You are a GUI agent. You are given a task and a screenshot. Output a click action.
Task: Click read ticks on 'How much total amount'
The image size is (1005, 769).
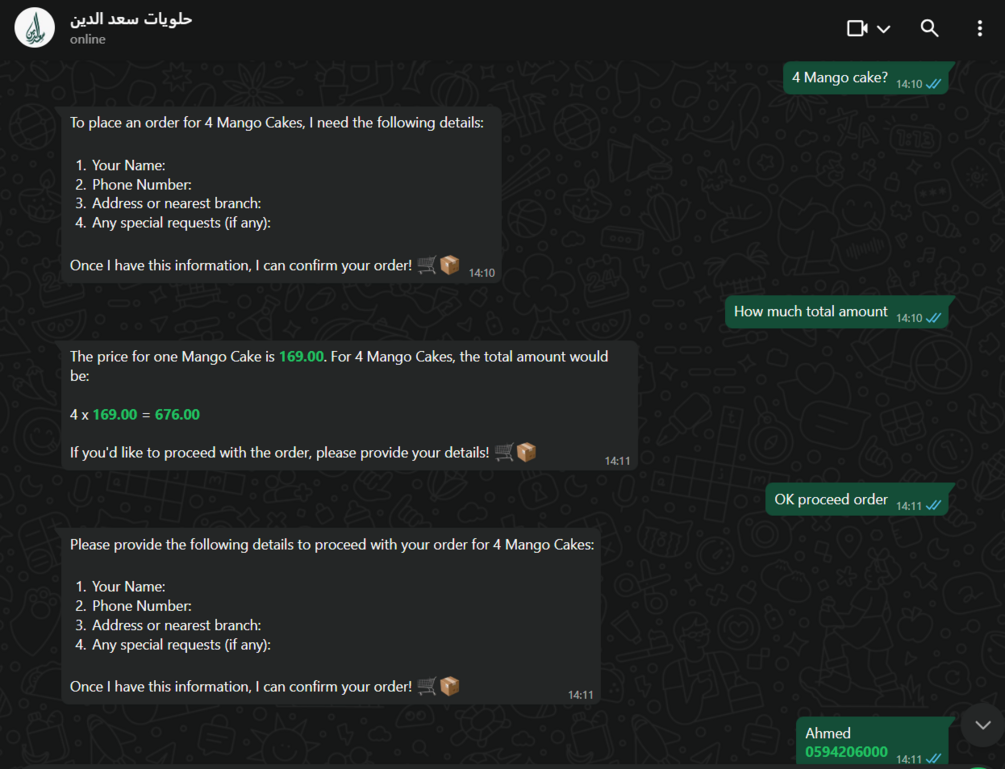coord(933,318)
